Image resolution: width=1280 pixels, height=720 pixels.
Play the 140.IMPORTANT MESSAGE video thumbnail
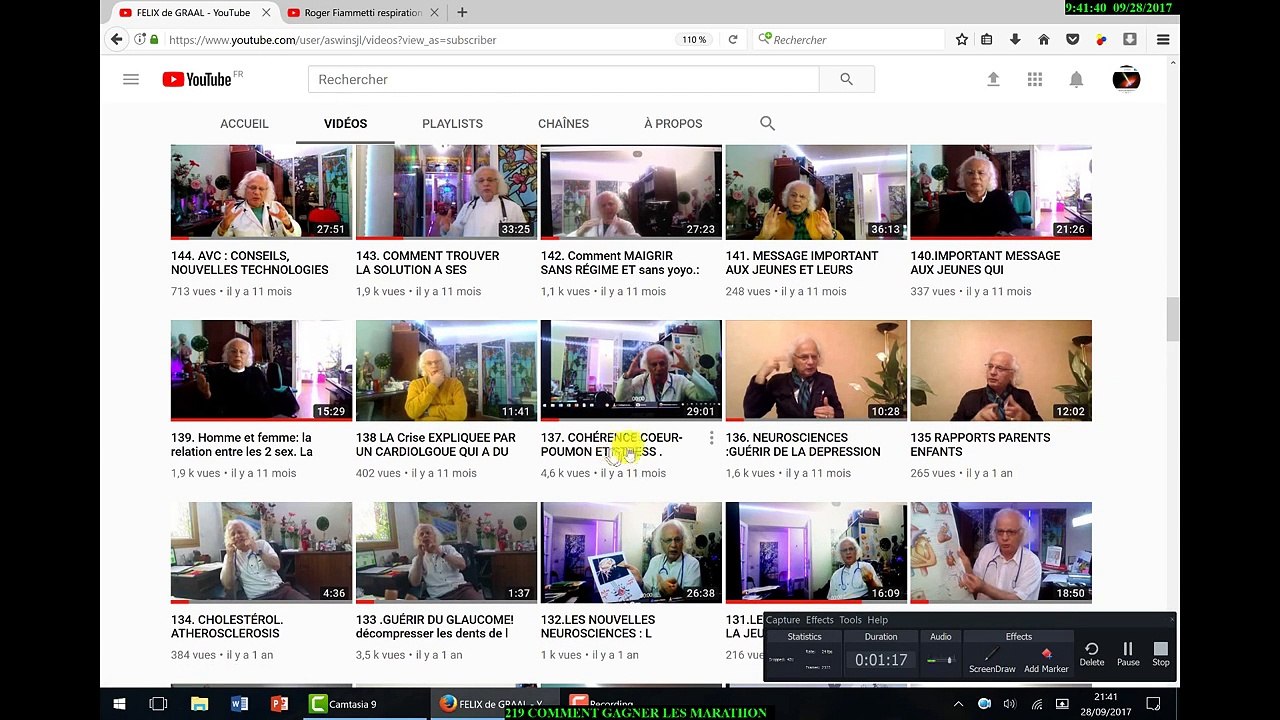click(1001, 192)
